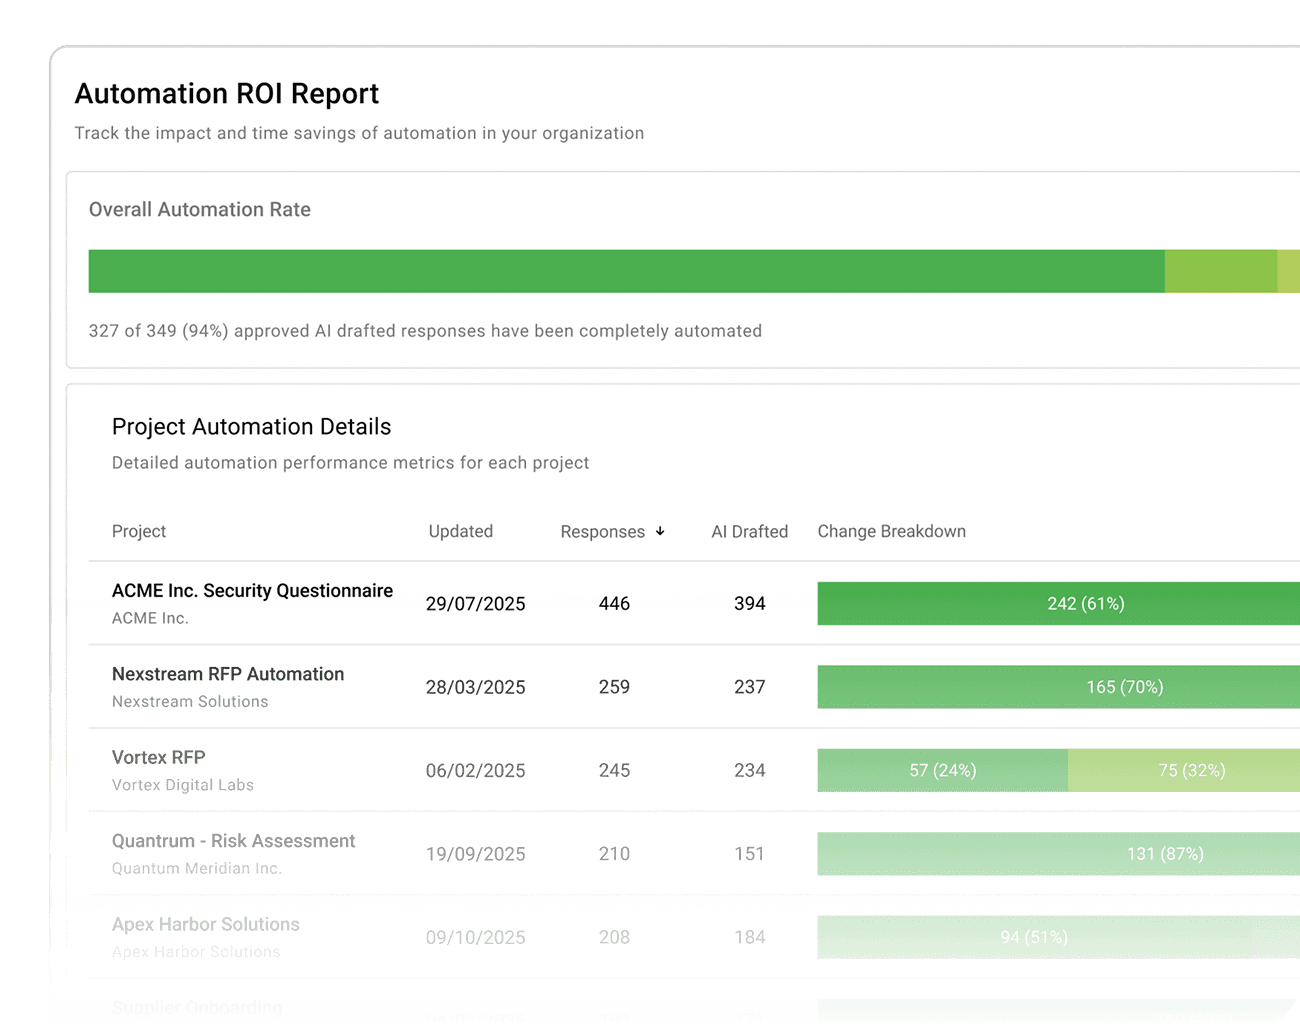Open Nexstream RFP Automation project

[x=228, y=674]
